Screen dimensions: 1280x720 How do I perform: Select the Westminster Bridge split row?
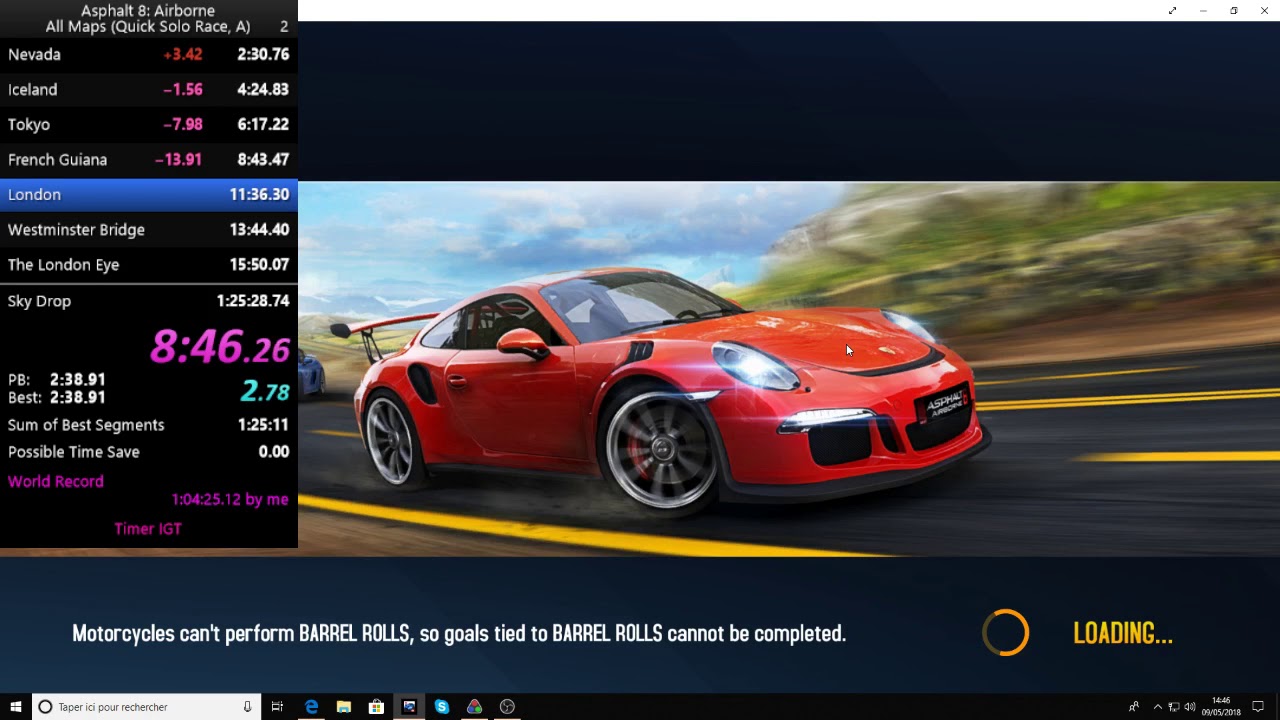coord(149,230)
